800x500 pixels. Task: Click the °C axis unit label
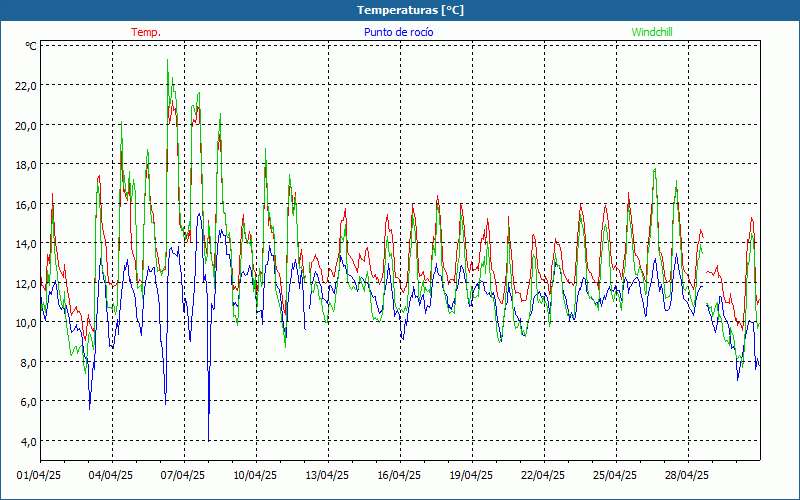tap(31, 46)
